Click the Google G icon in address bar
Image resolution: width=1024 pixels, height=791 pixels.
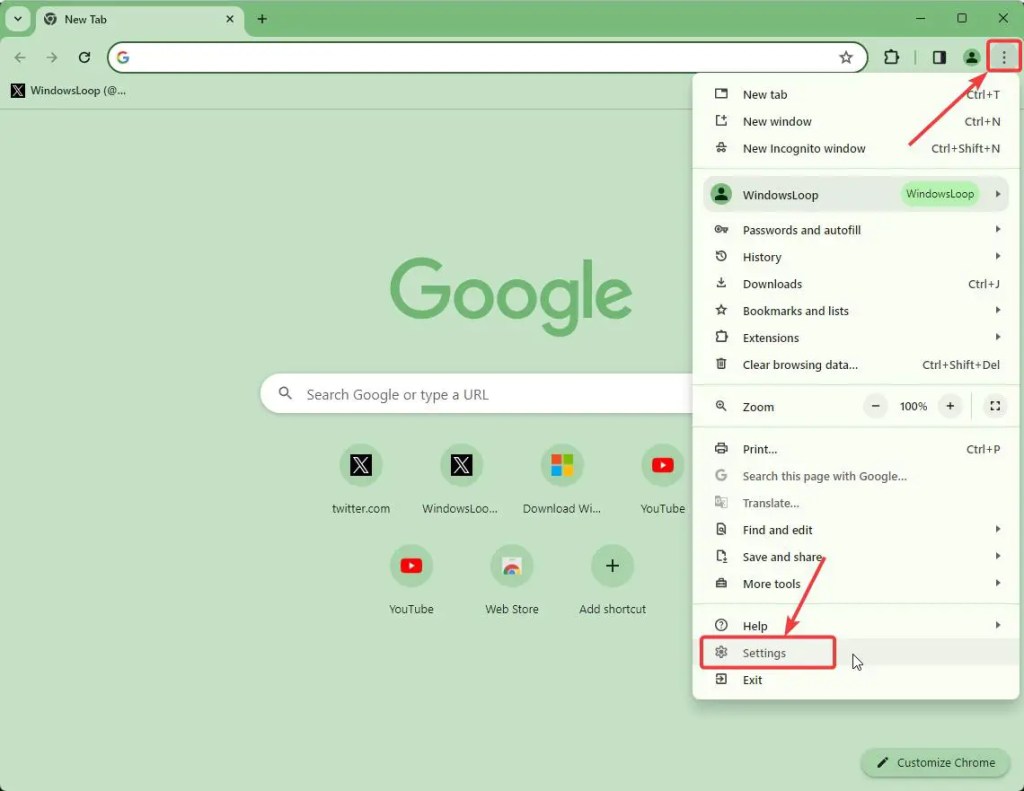(123, 57)
